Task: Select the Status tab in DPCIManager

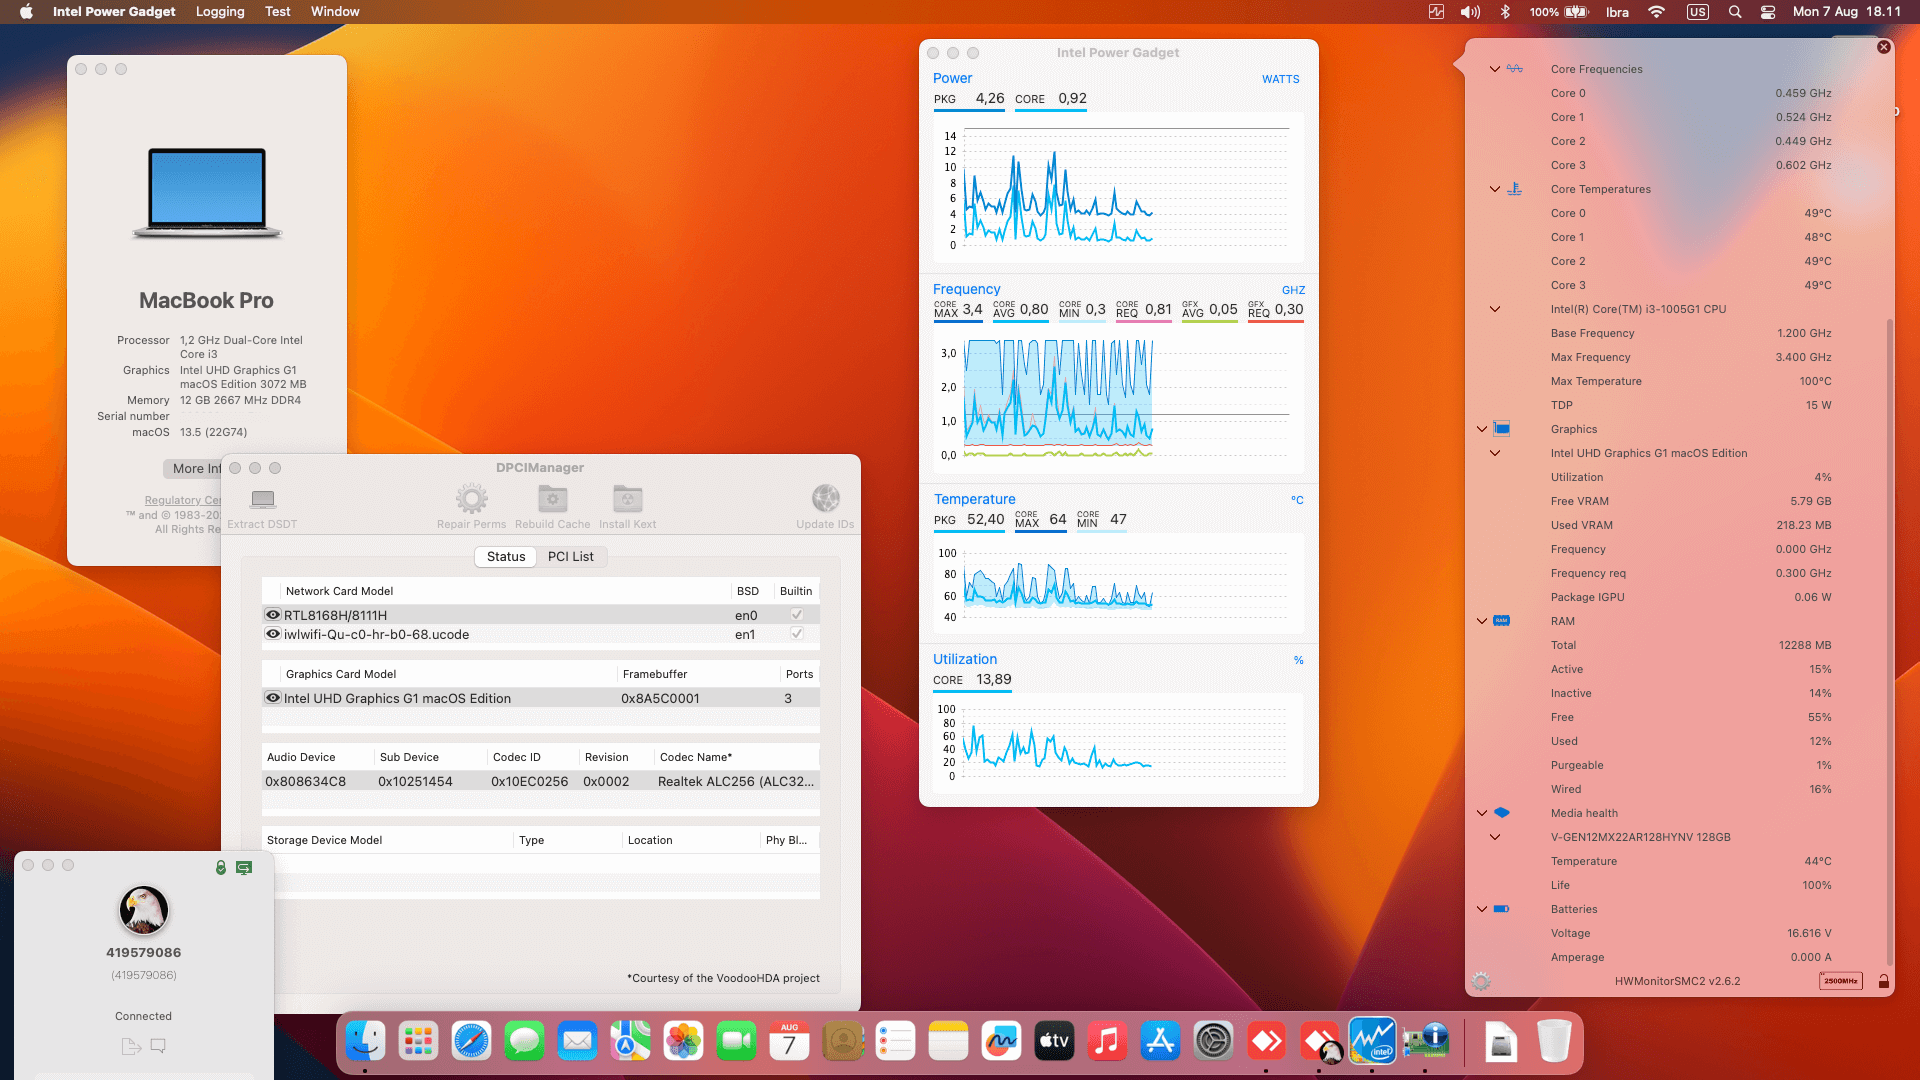Action: (506, 557)
